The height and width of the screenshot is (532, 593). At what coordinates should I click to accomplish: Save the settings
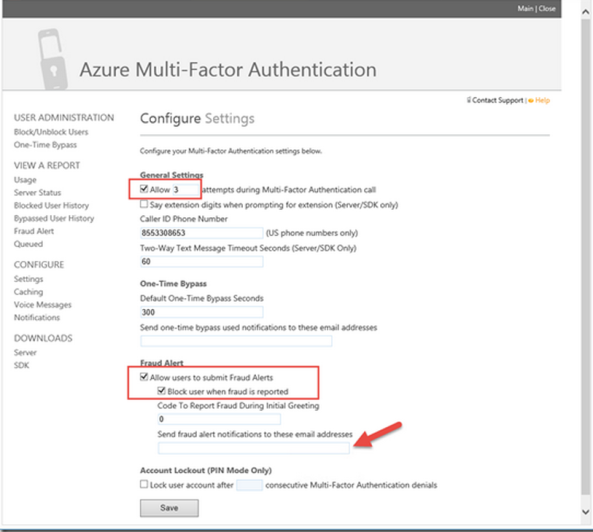pyautogui.click(x=169, y=508)
